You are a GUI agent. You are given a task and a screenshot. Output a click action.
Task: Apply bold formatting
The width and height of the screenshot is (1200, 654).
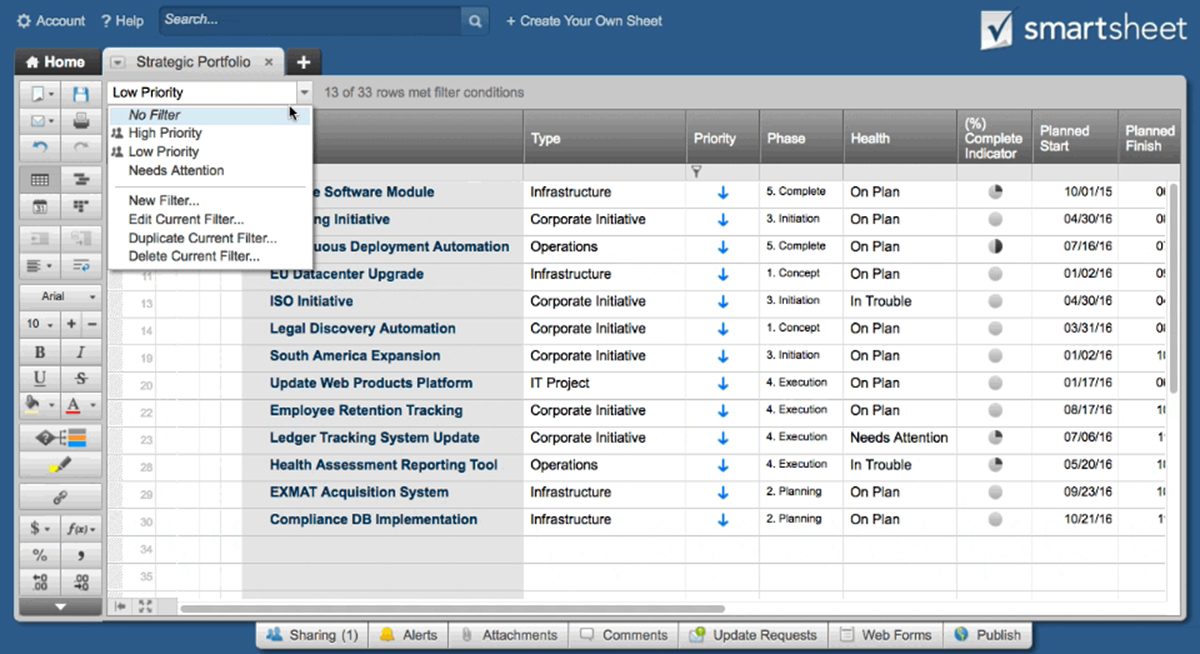coord(39,350)
